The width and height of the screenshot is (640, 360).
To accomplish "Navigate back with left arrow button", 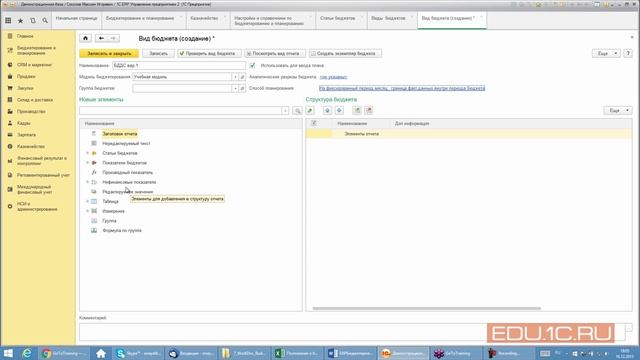I will coord(101,38).
